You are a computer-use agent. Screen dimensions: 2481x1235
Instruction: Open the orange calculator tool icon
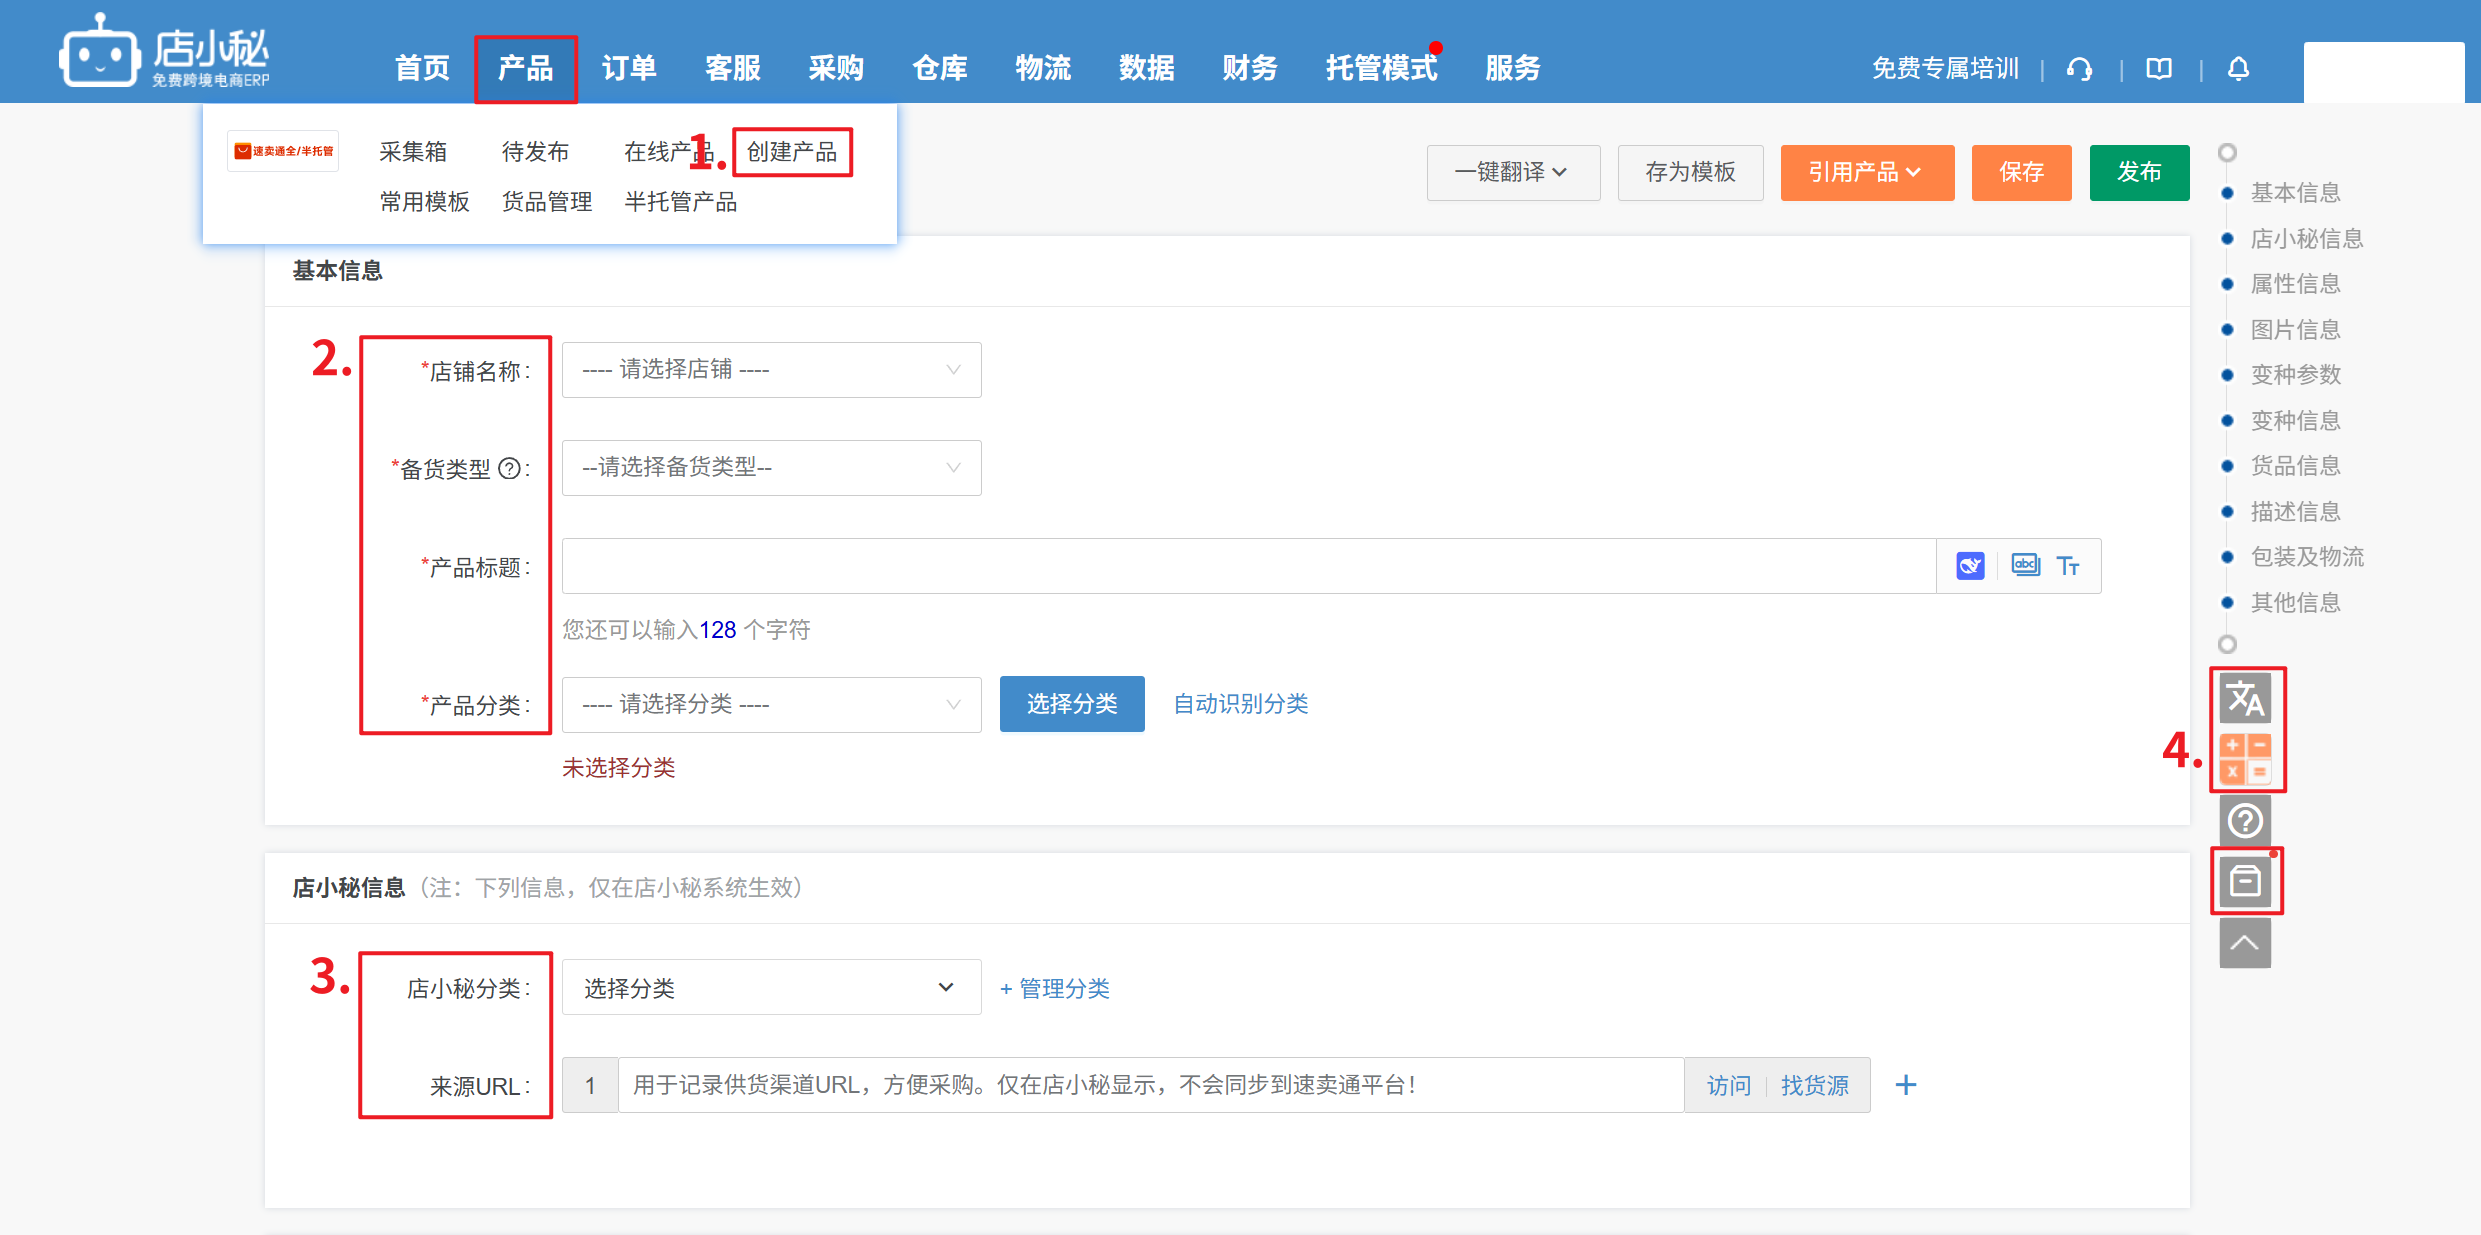point(2245,759)
